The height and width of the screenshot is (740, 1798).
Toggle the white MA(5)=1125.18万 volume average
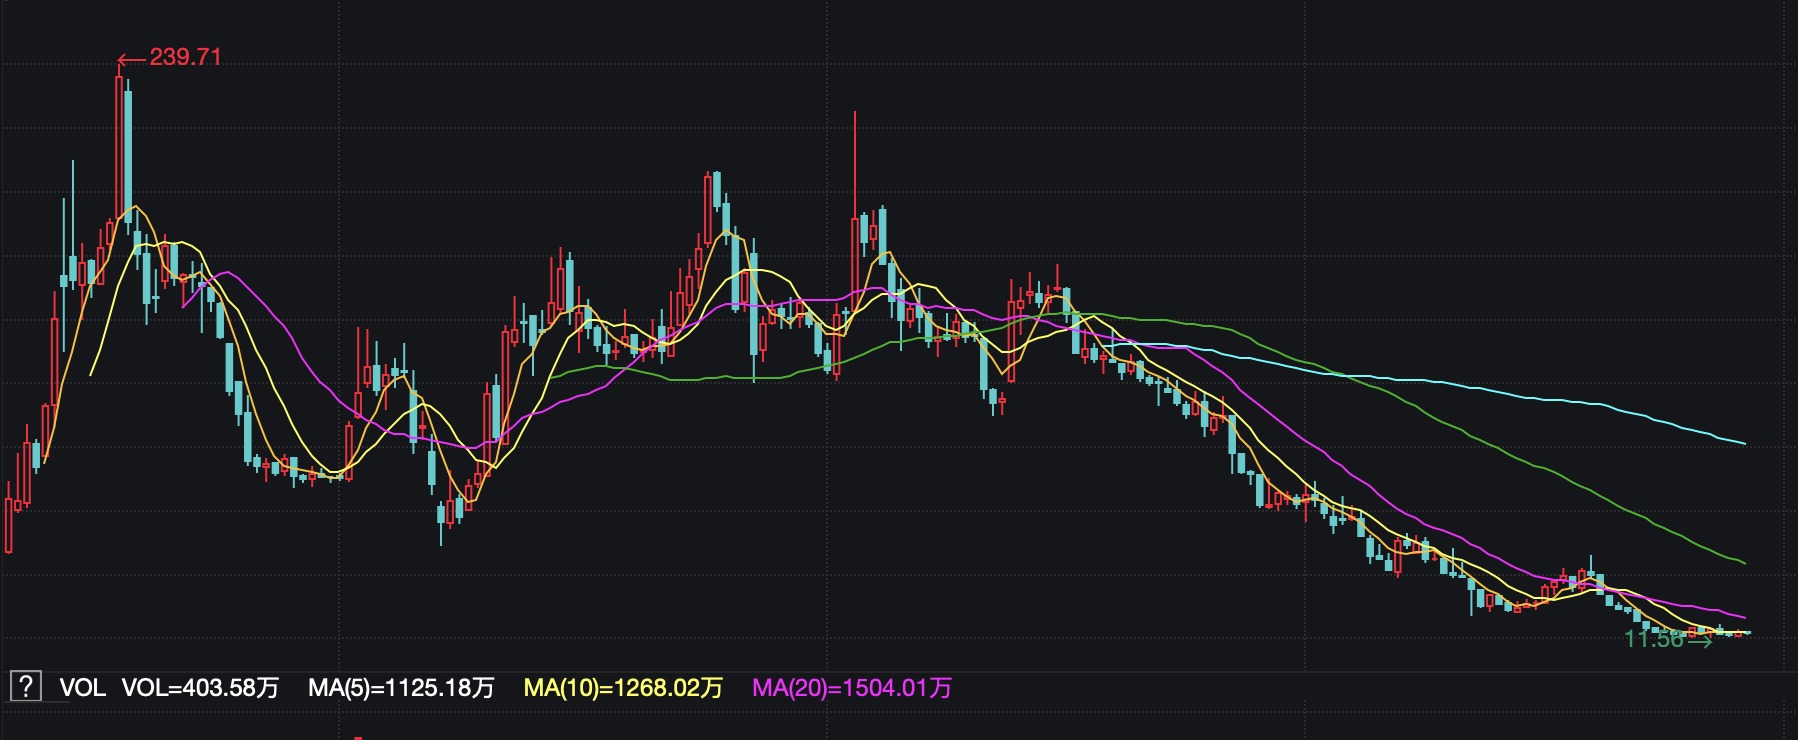pyautogui.click(x=401, y=688)
